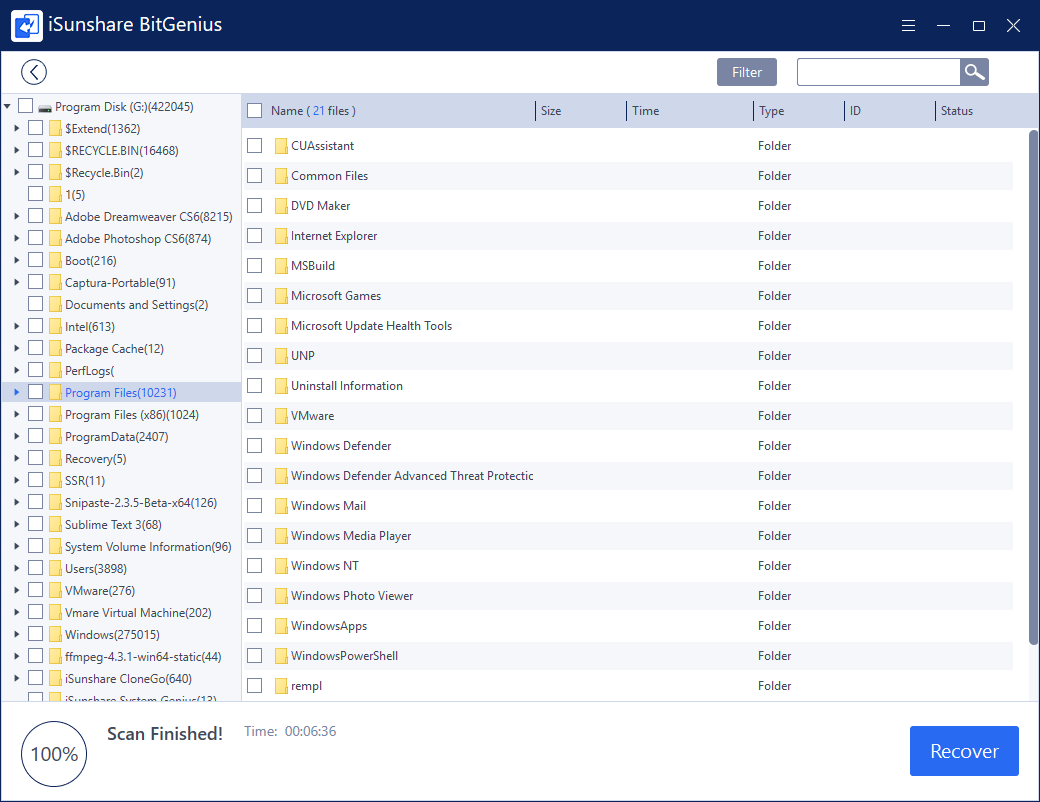
Task: Click the Microsoft Games folder icon
Action: 281,295
